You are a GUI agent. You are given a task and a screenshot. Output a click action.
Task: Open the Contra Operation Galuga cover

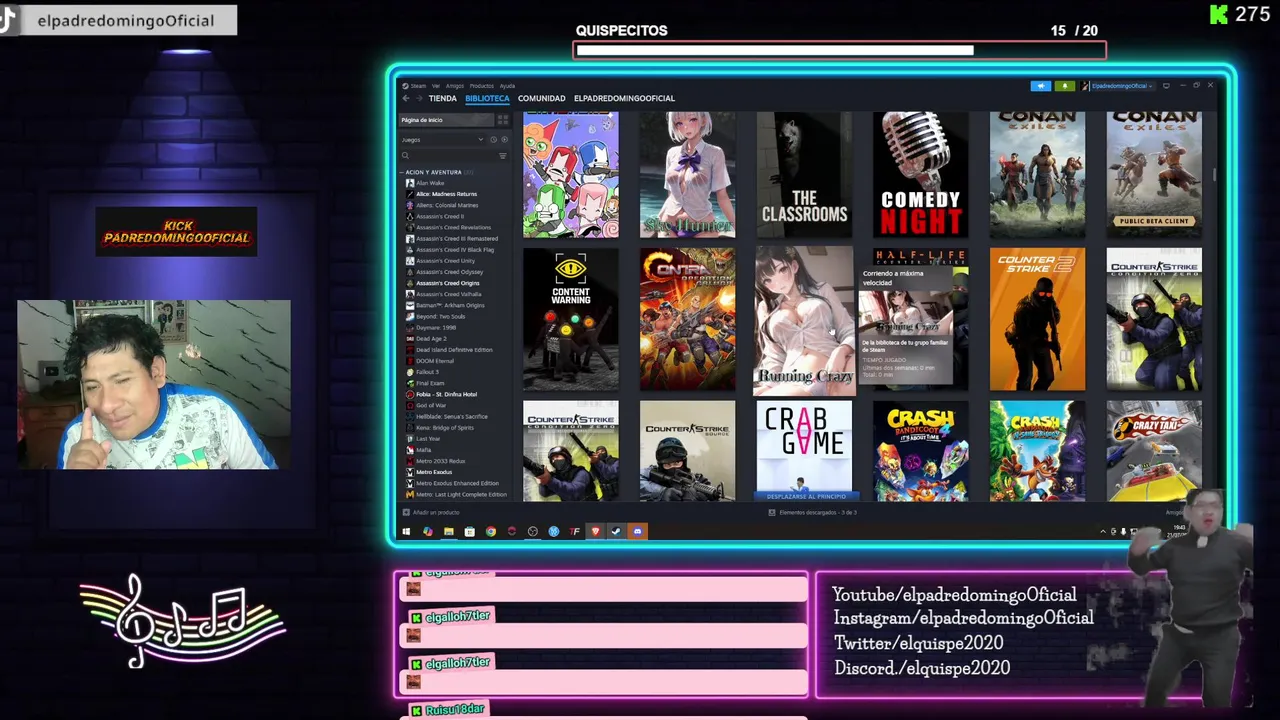pos(688,319)
